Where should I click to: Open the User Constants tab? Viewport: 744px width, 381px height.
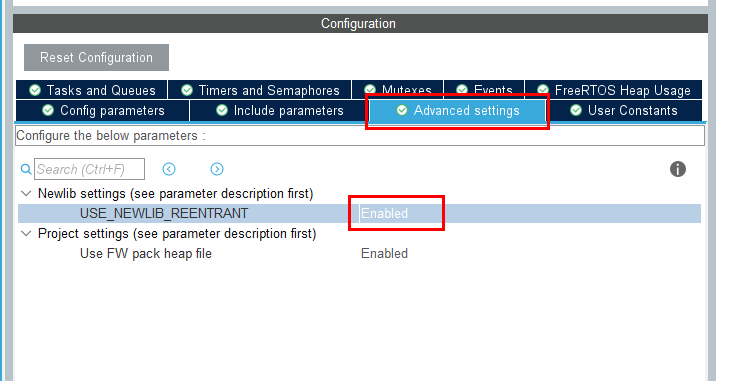(624, 111)
